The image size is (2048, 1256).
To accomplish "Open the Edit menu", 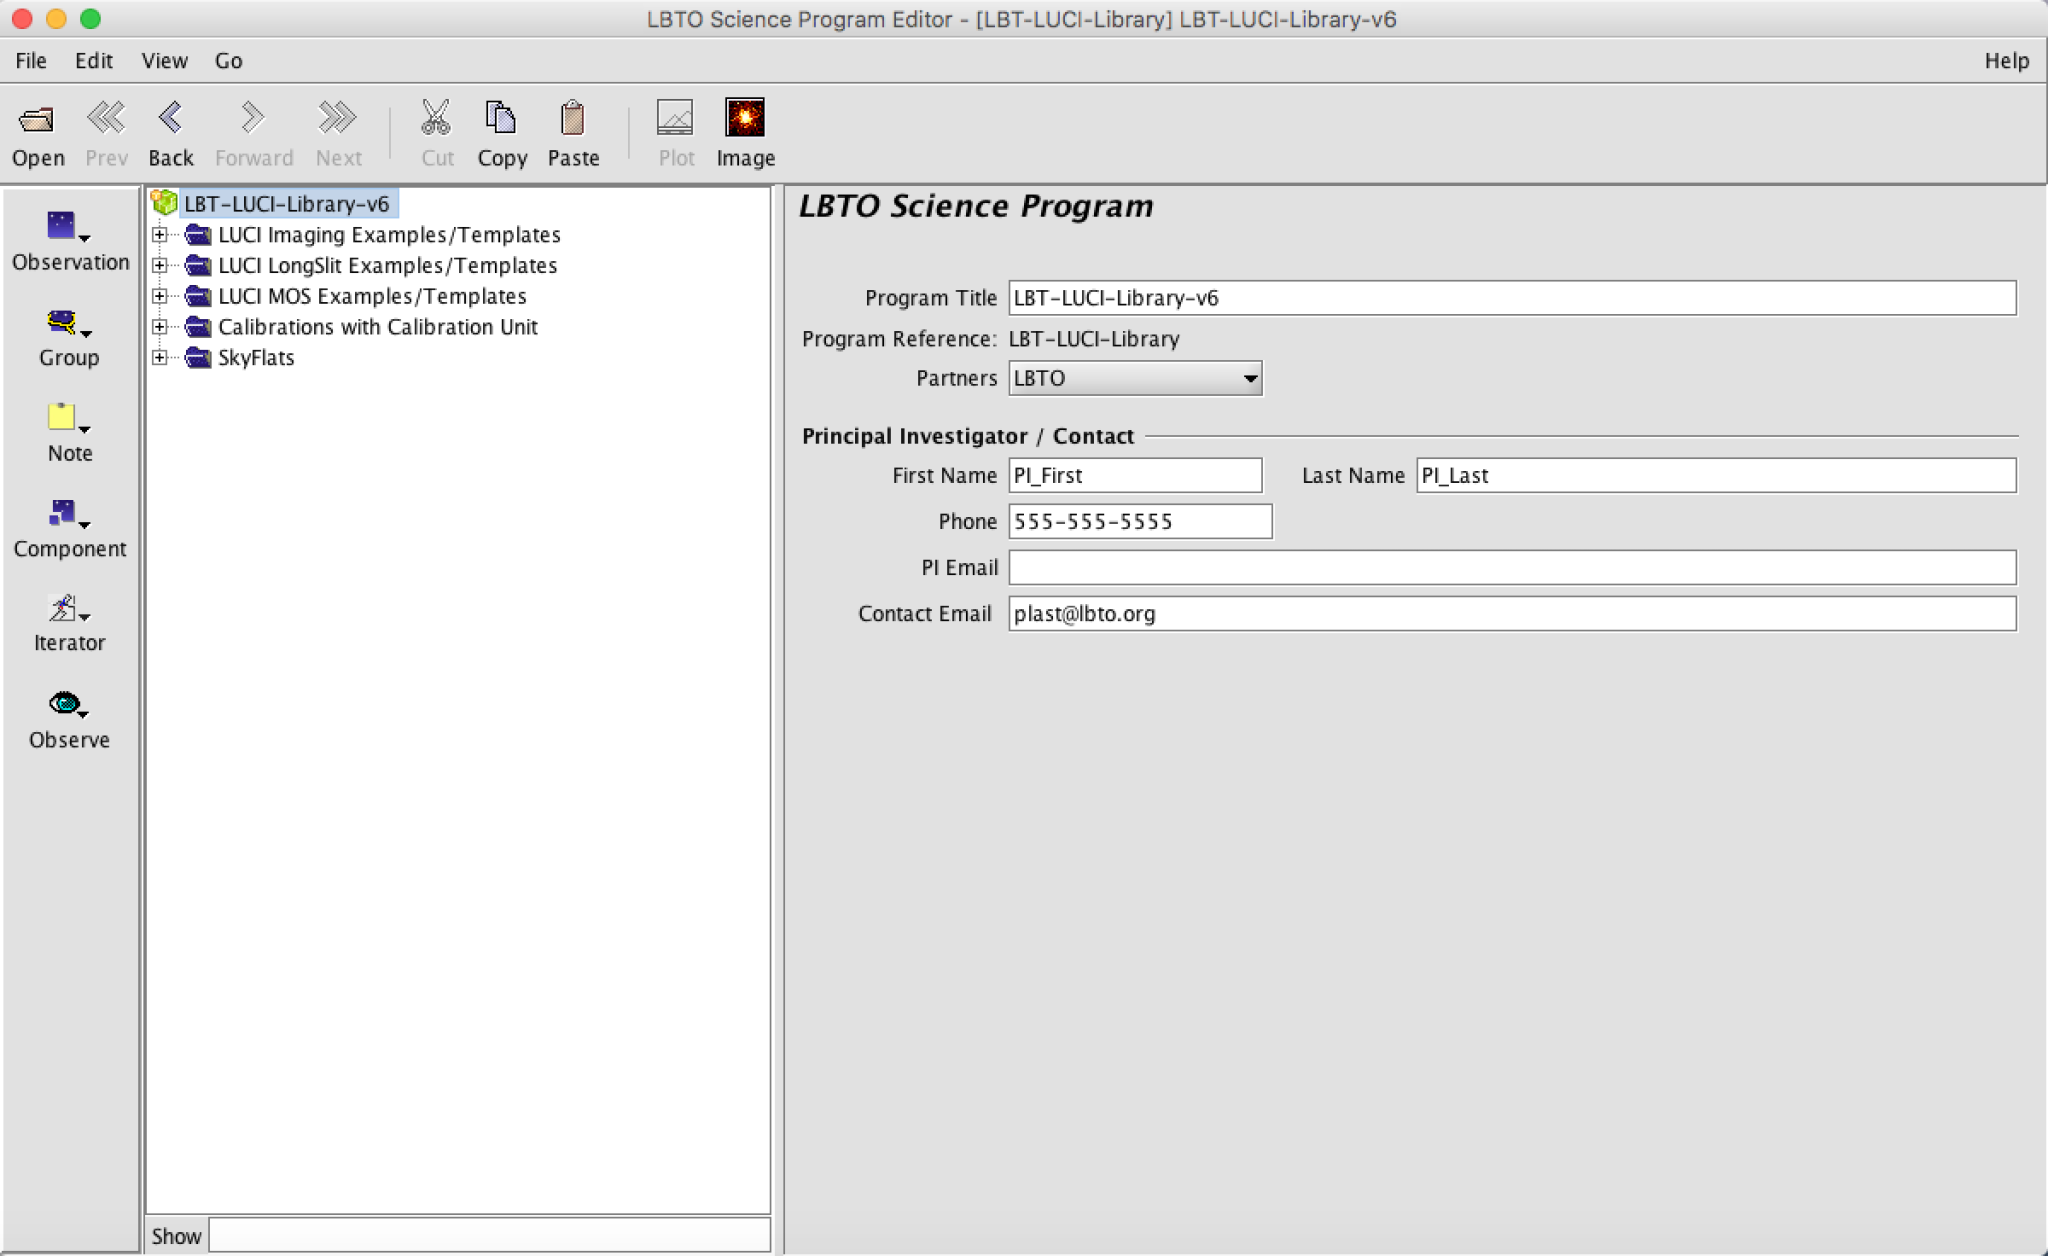I will point(94,61).
